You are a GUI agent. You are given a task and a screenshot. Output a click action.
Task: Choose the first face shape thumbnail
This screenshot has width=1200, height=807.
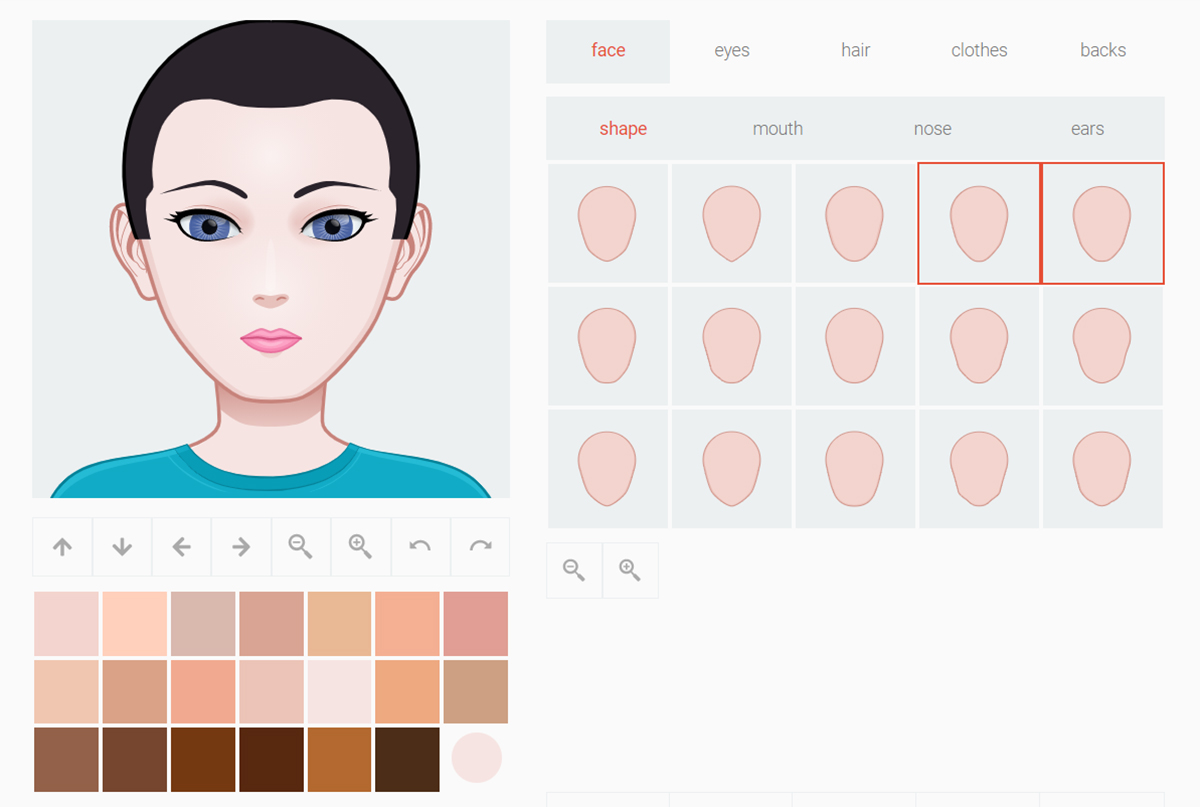click(x=606, y=222)
